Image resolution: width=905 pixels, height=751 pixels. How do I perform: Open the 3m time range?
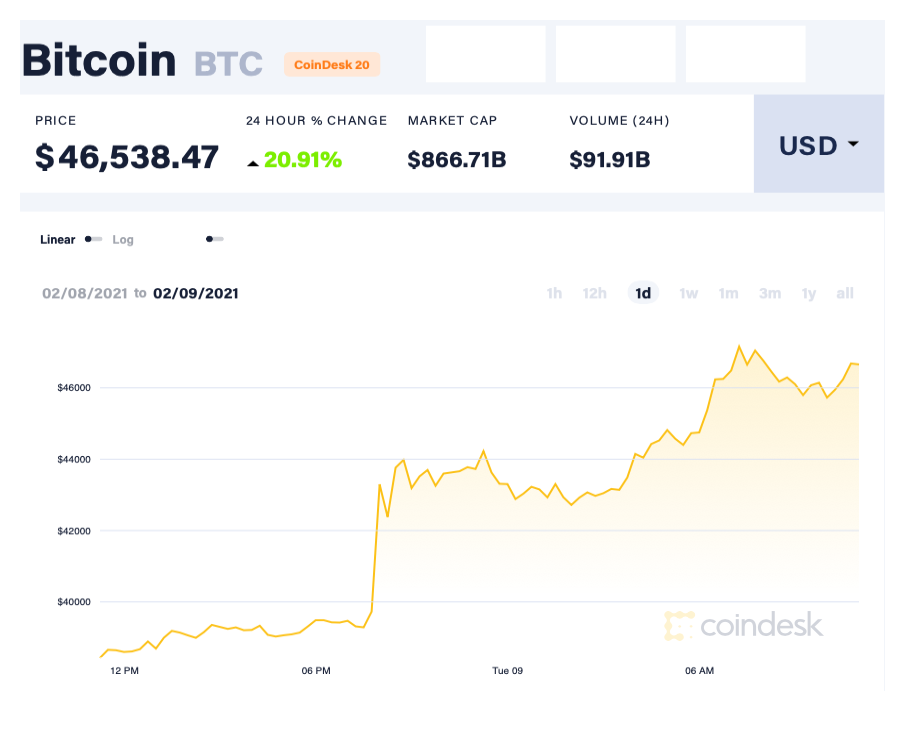(769, 293)
